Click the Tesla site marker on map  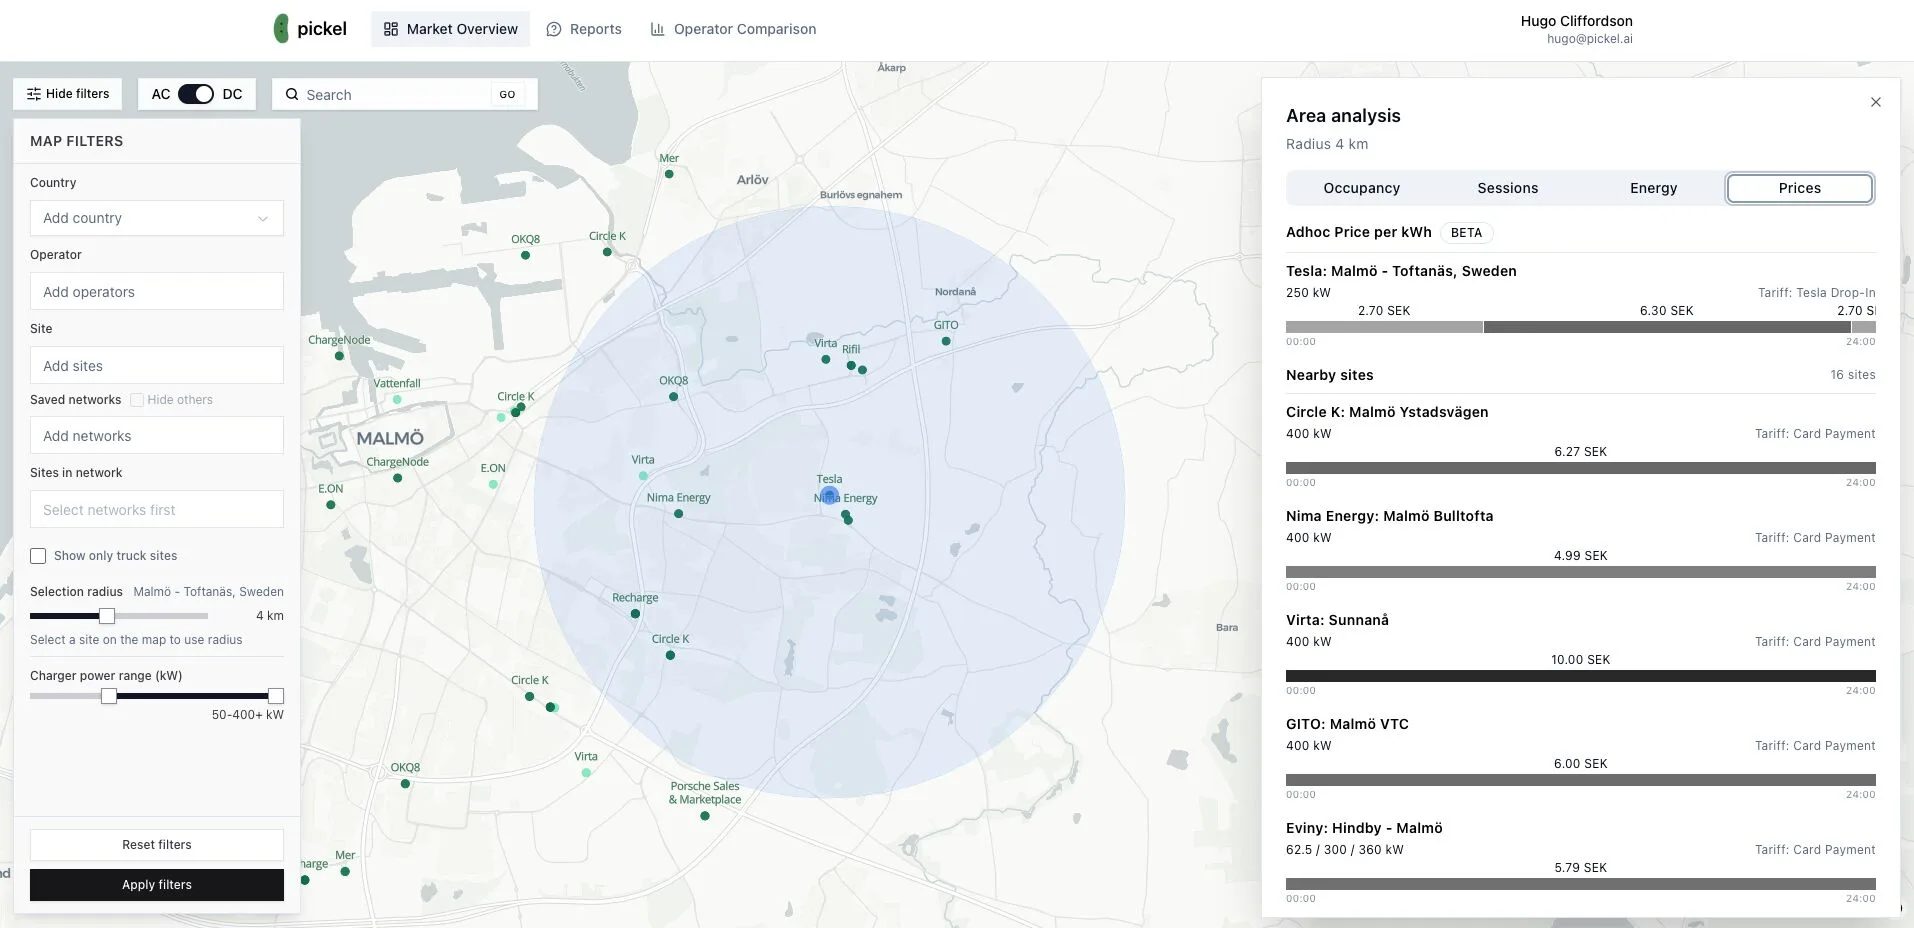(x=829, y=495)
